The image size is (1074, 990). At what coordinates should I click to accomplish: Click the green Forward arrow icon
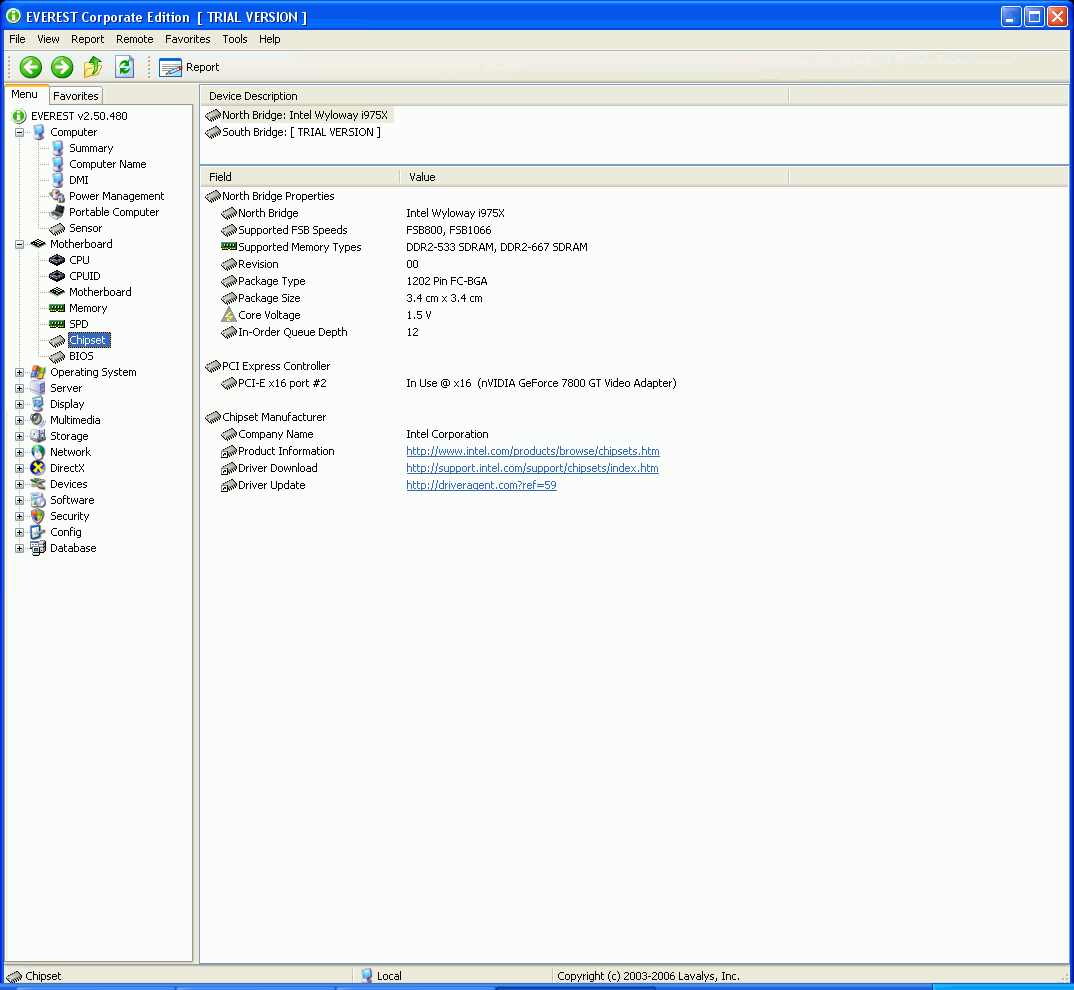[62, 67]
